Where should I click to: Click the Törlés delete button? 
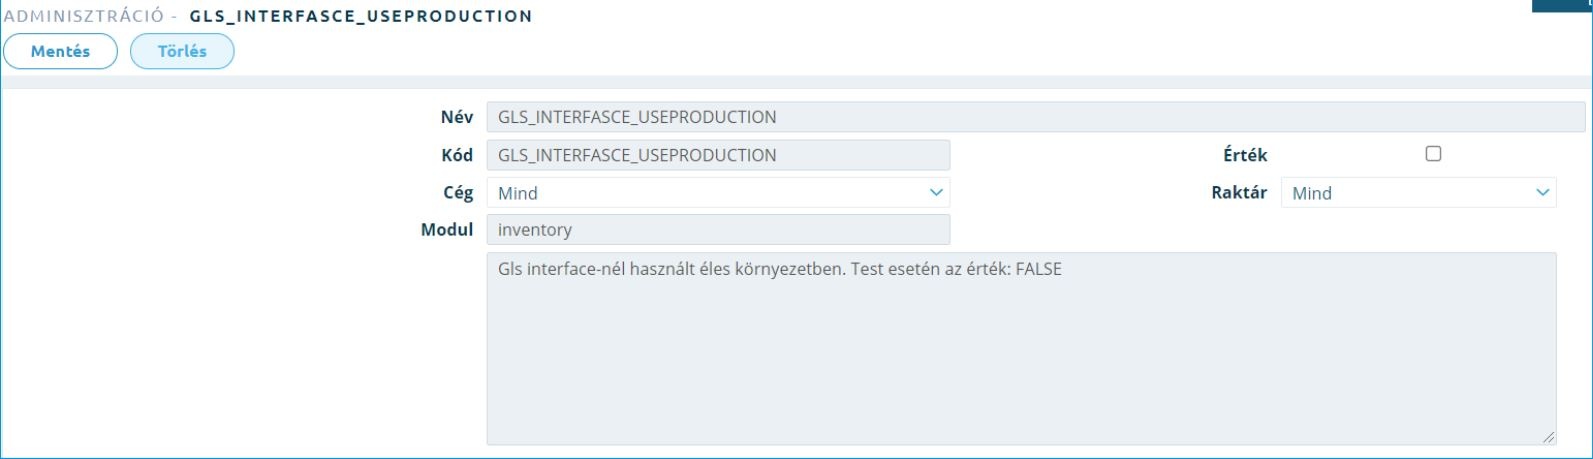coord(182,51)
